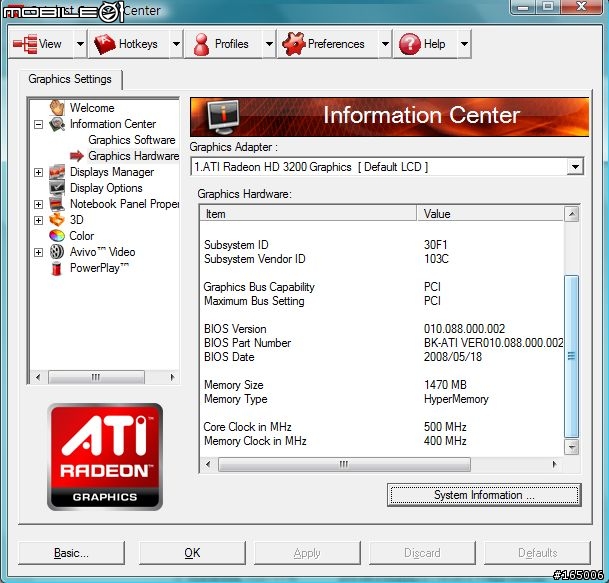
Task: Select Graphics Hardware in the tree
Action: tap(134, 156)
